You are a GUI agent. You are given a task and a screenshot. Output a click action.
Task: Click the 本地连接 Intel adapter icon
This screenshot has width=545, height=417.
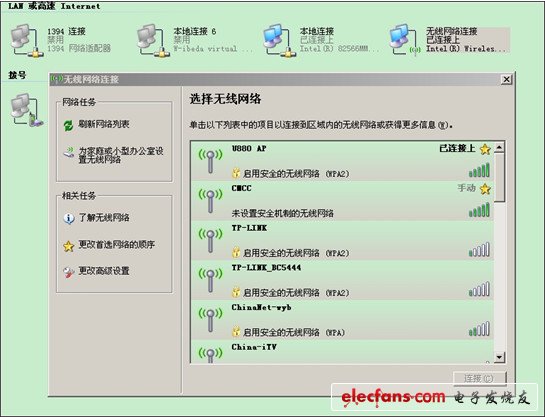[279, 40]
